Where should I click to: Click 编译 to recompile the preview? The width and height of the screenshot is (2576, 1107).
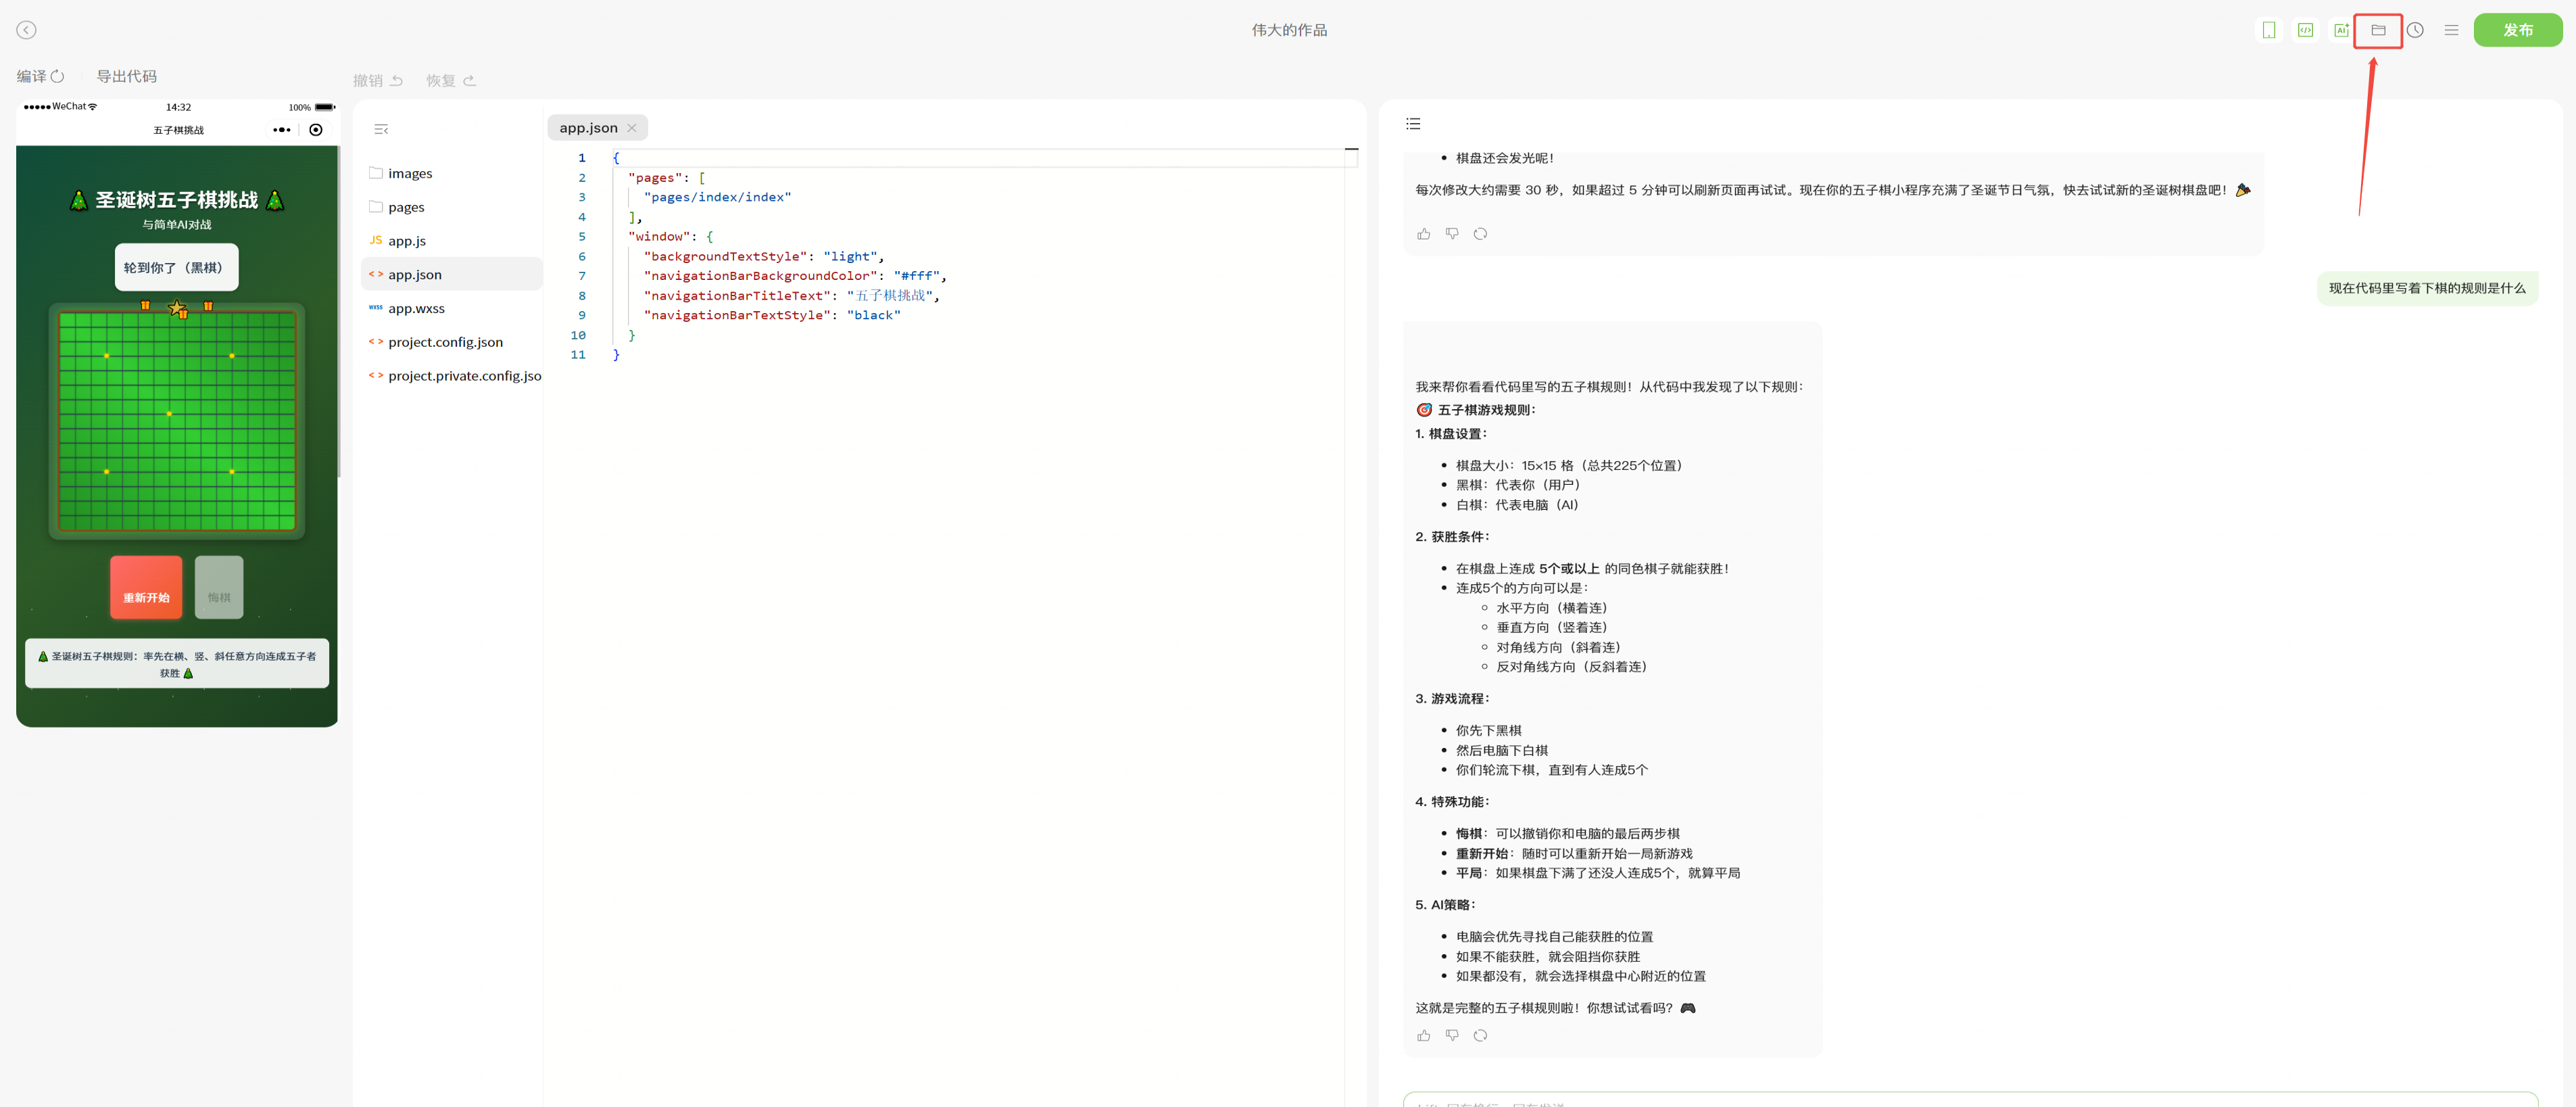pos(40,76)
